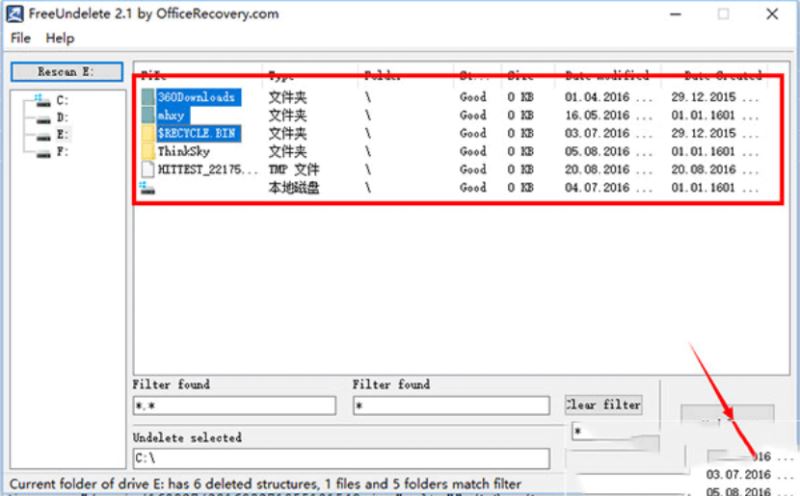
Task: Open the File menu
Action: [20, 38]
